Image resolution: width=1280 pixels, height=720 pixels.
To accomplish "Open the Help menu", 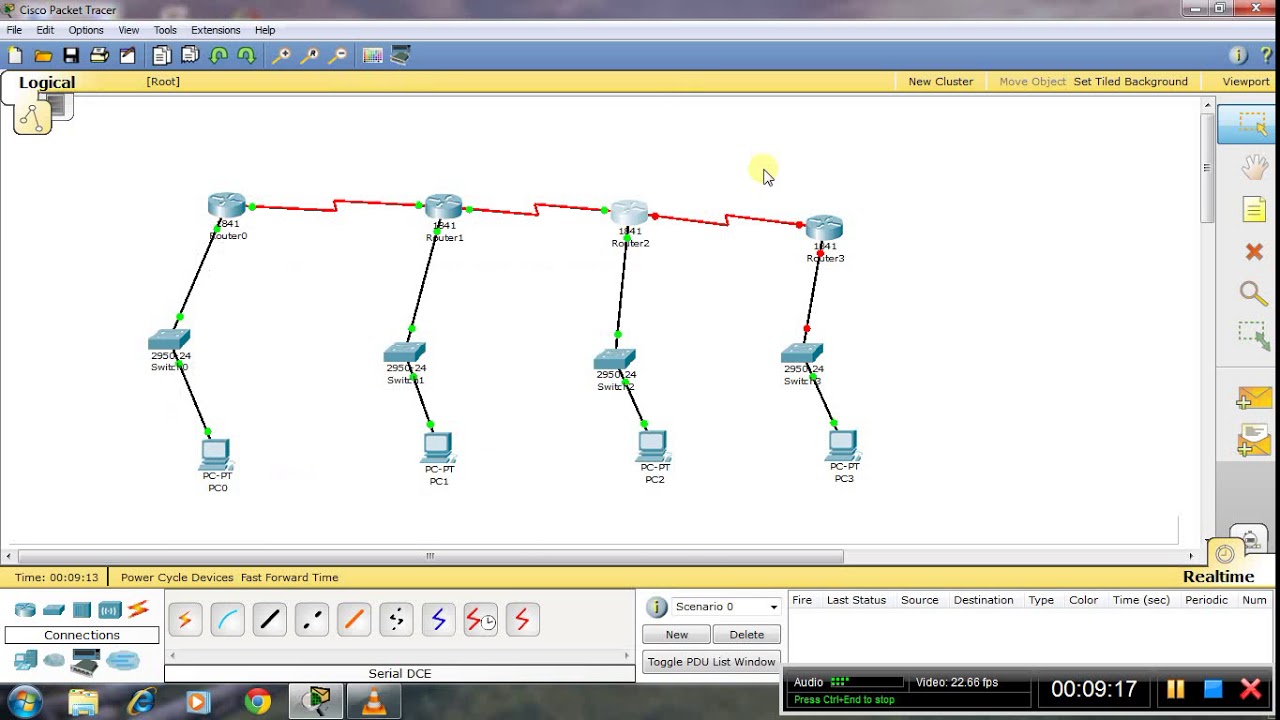I will (265, 30).
